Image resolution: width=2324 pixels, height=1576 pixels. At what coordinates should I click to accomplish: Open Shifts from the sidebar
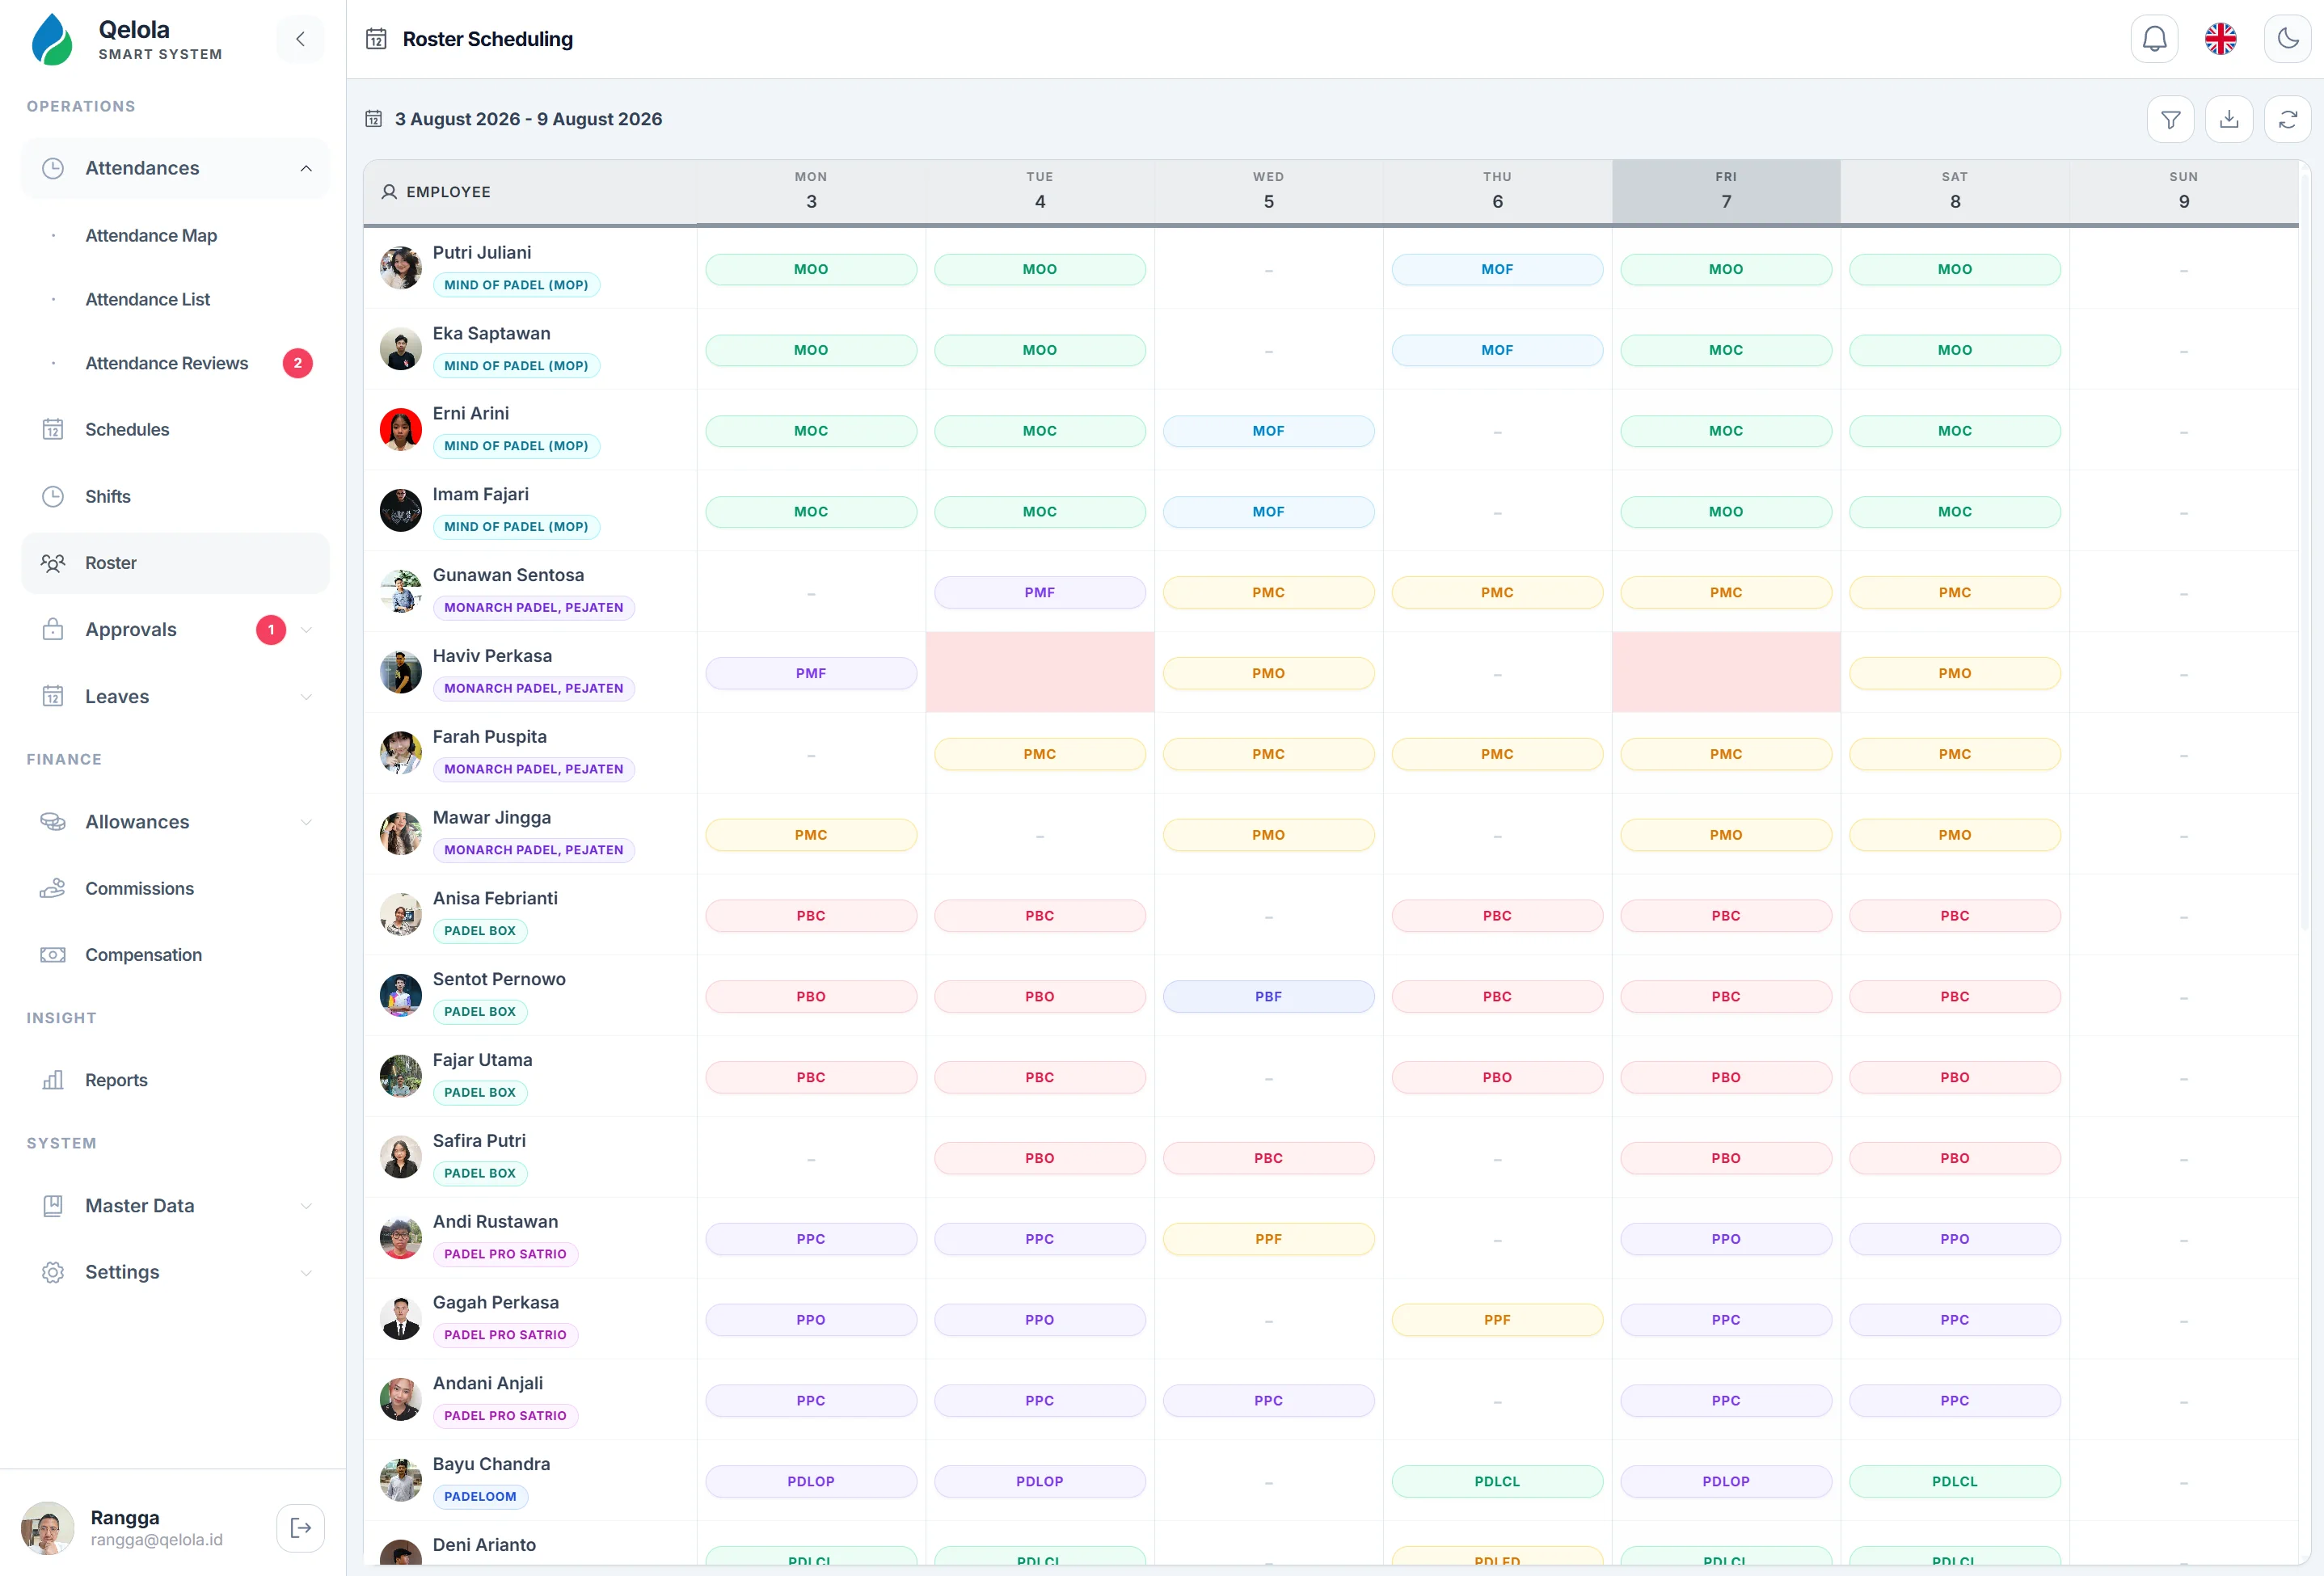point(175,497)
